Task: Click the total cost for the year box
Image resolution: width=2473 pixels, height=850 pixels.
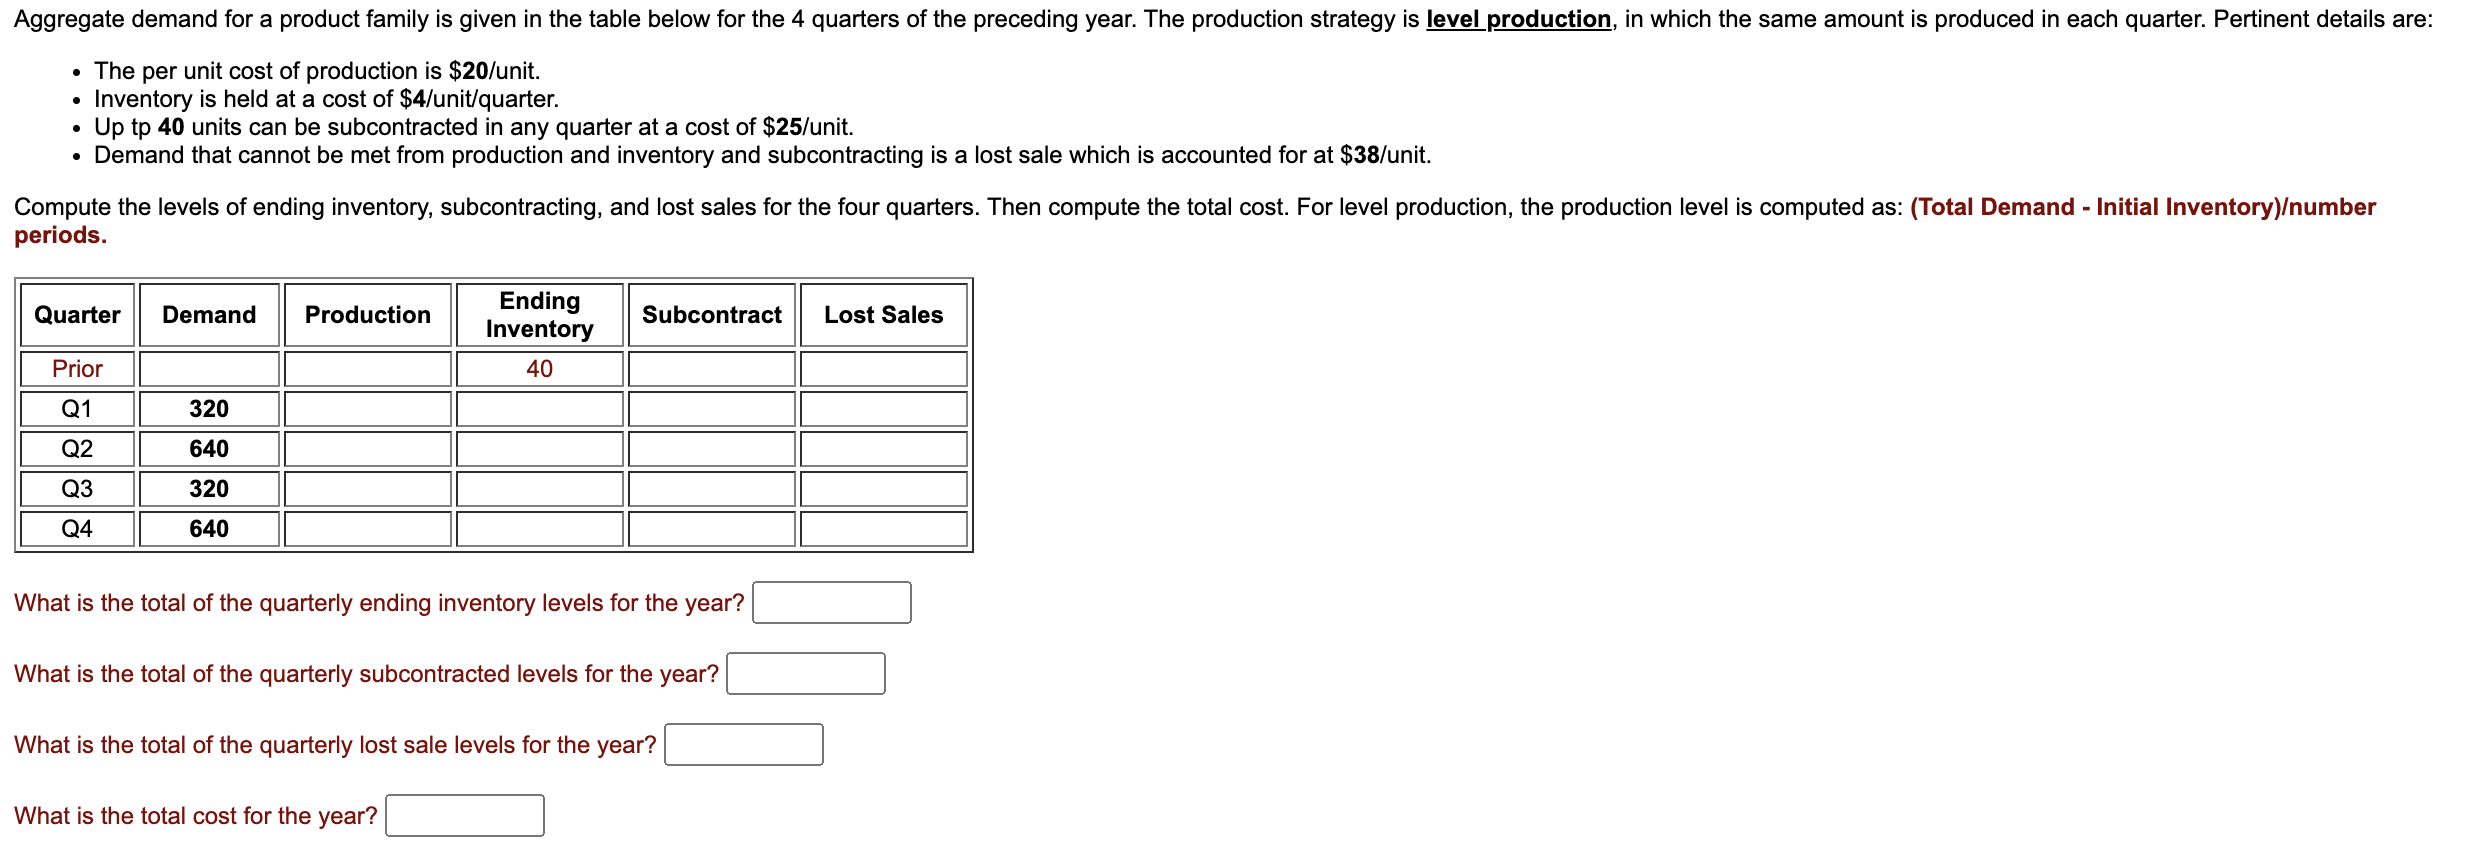Action: (x=464, y=815)
